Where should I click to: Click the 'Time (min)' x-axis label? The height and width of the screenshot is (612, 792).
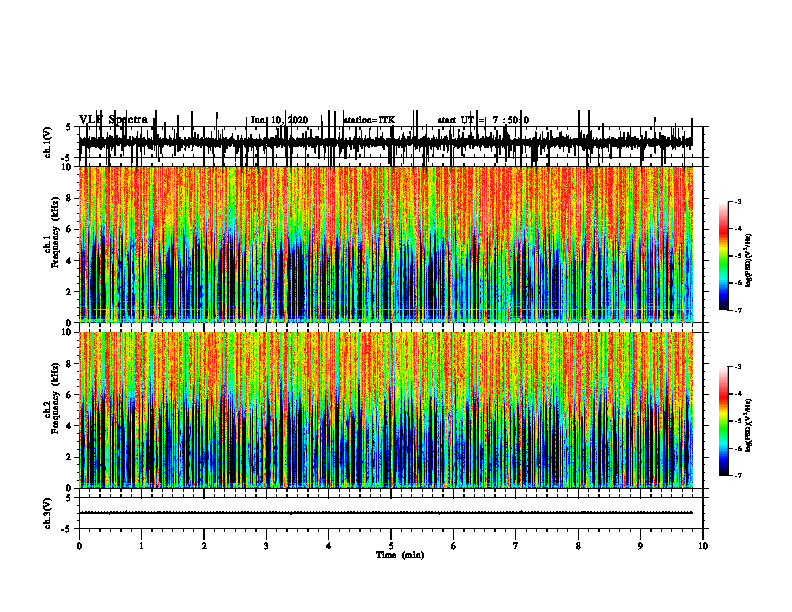tap(400, 555)
